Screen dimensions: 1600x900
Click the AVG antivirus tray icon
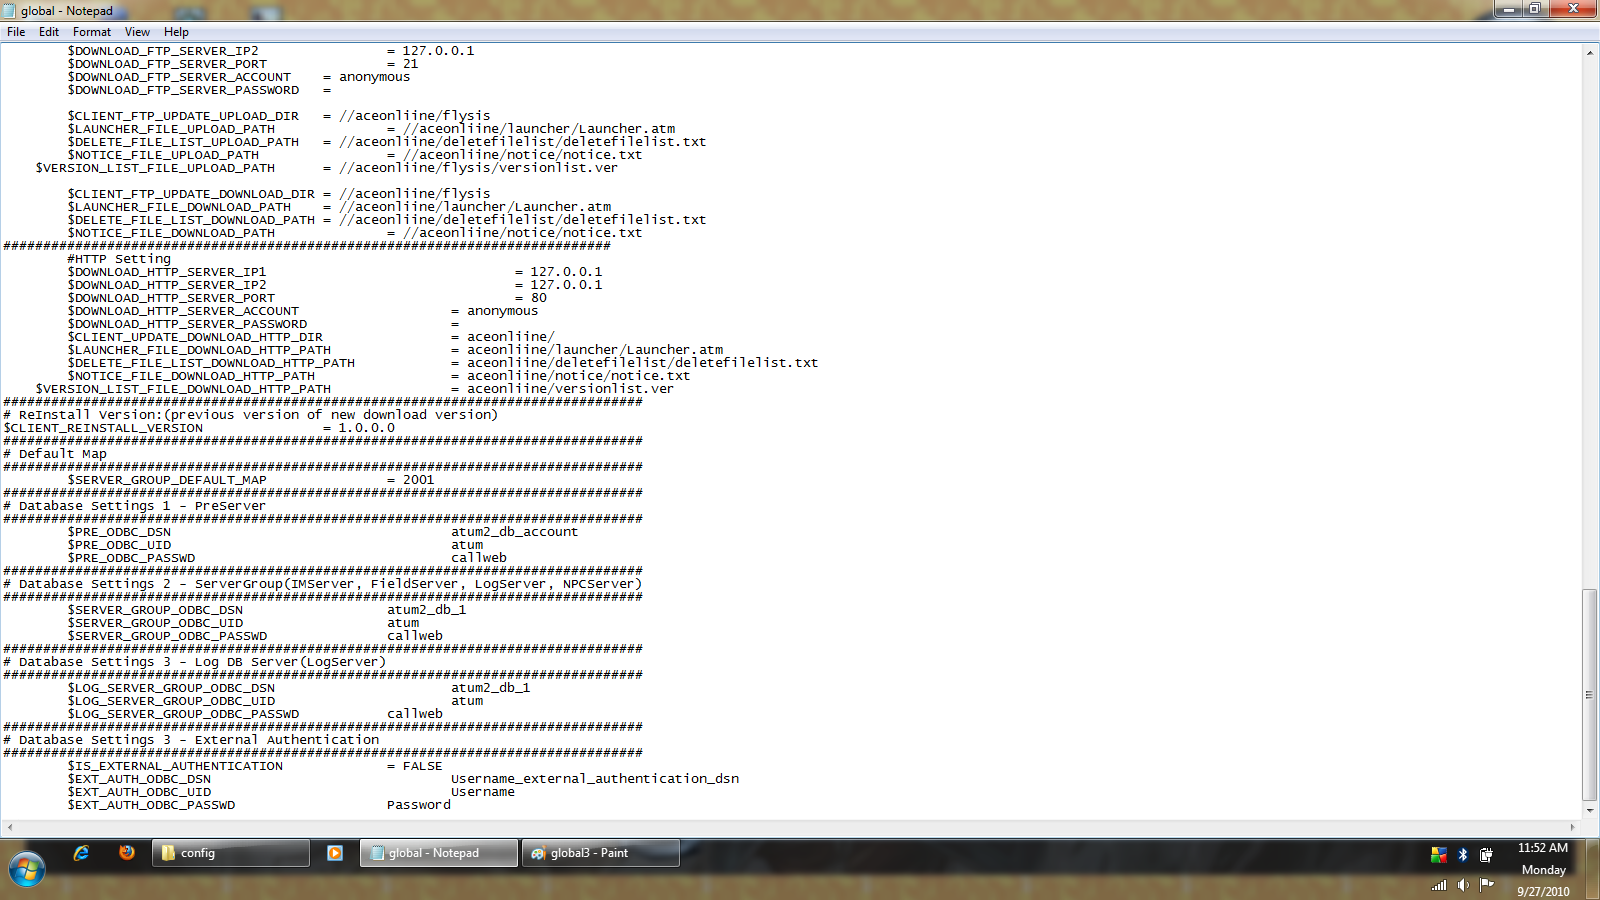pos(1439,855)
